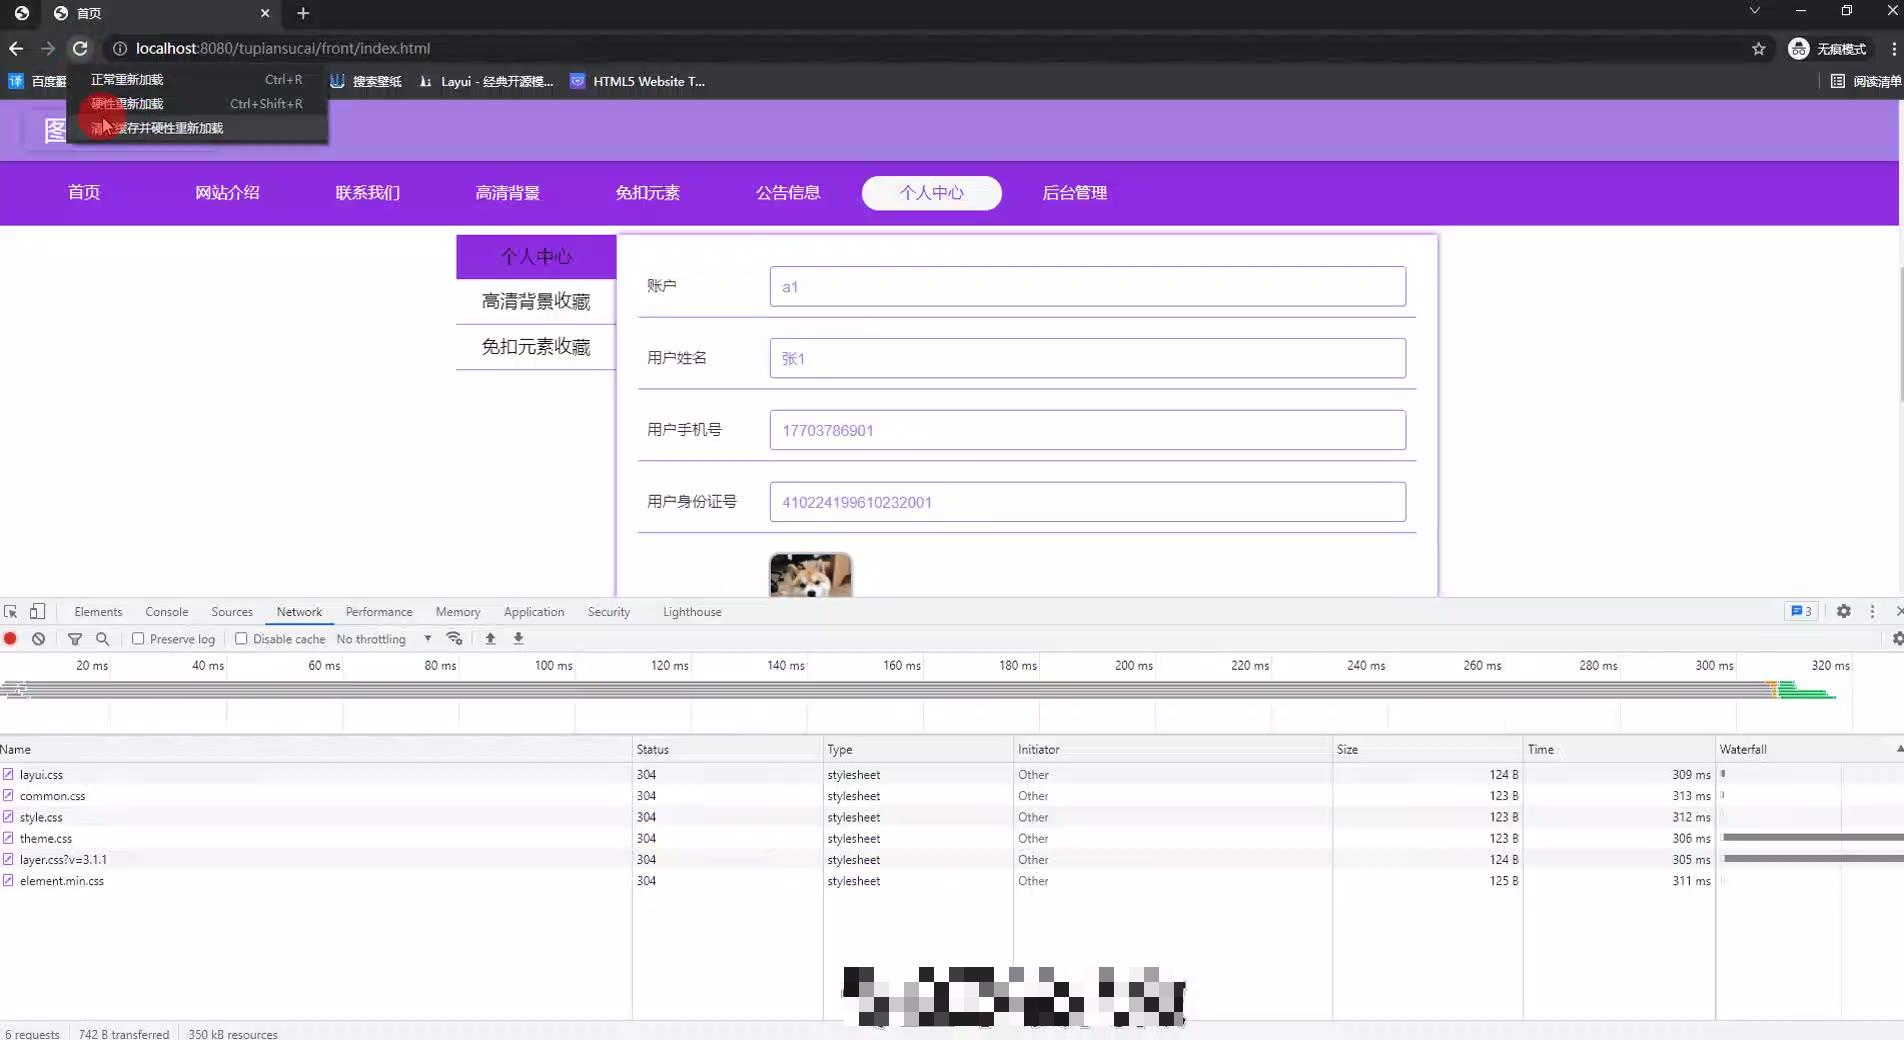Screen dimensions: 1904x1040
Task: Select the Performance tab in DevTools
Action: (378, 611)
